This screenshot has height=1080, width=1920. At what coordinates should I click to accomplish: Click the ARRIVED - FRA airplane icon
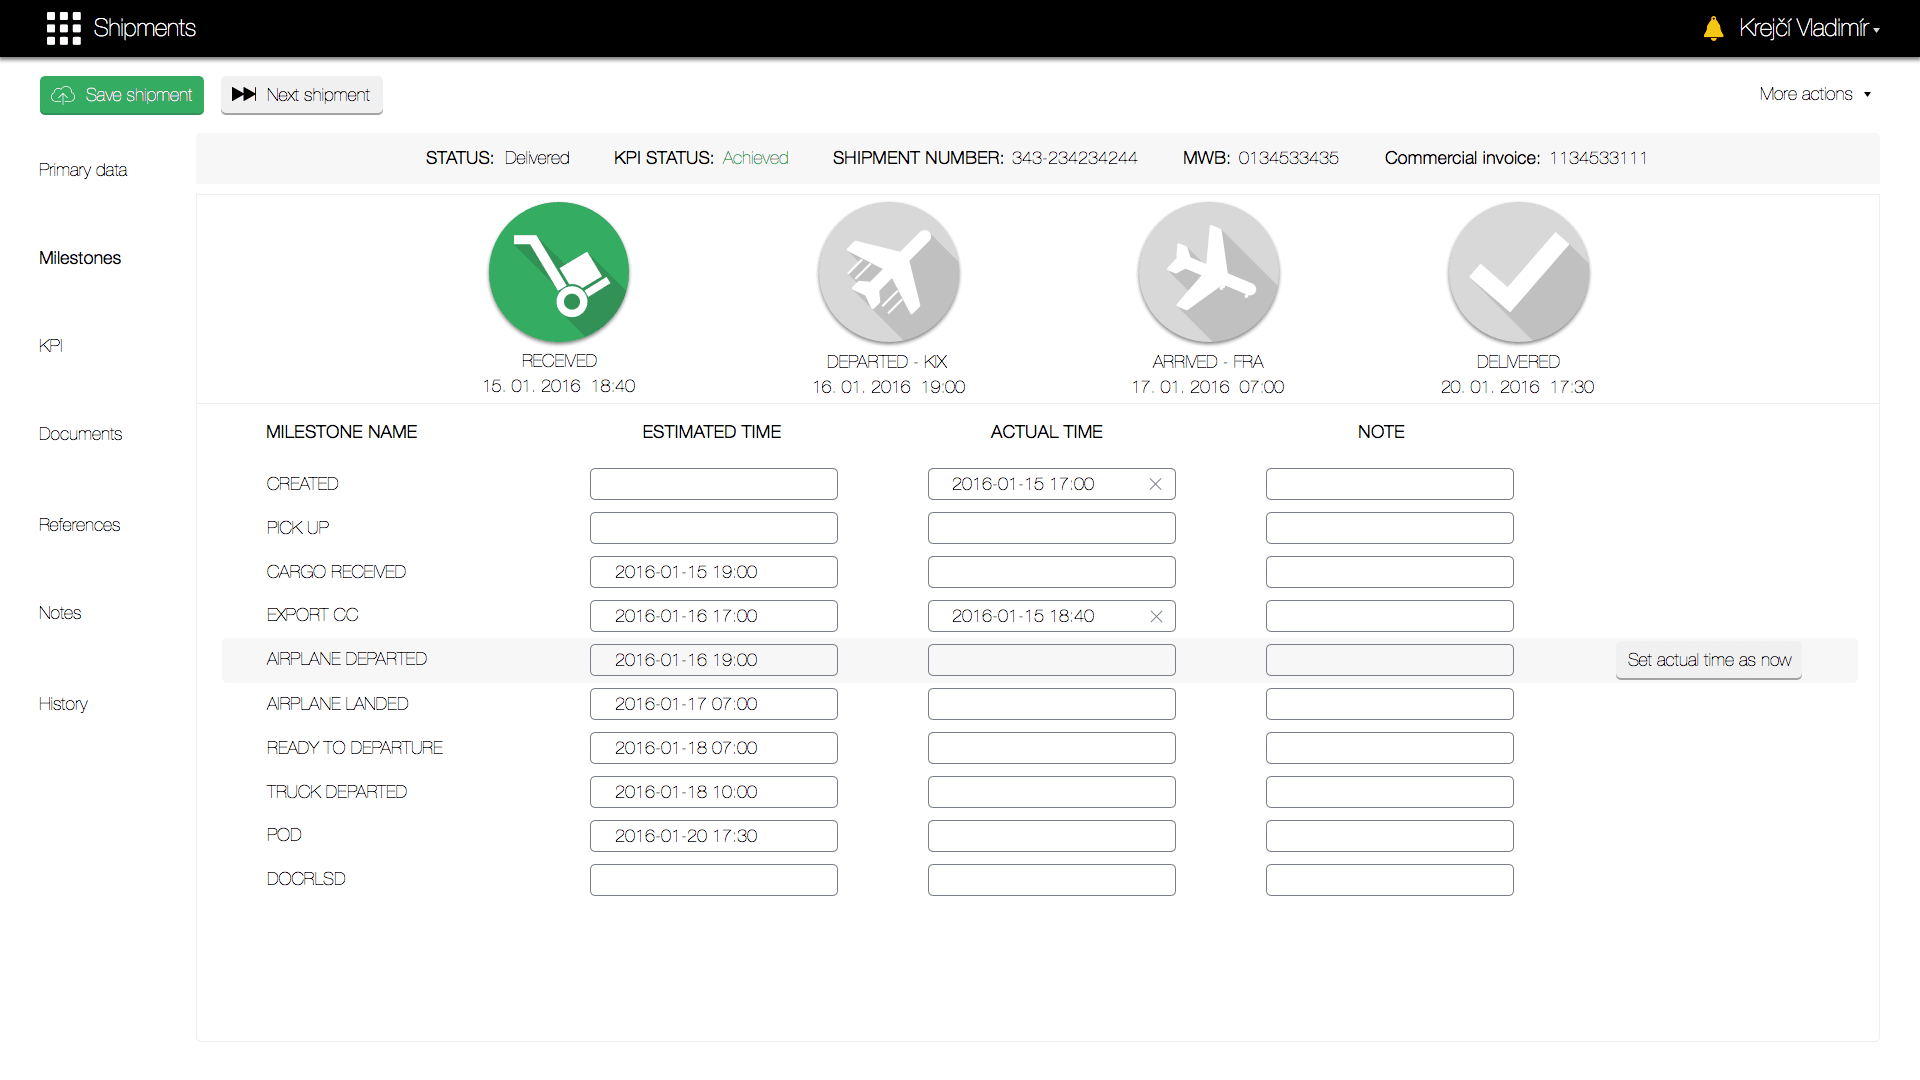tap(1208, 271)
